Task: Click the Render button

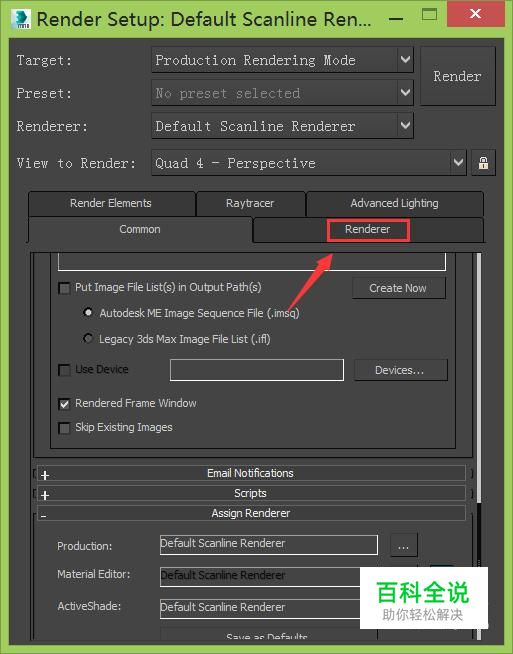Action: coord(458,76)
